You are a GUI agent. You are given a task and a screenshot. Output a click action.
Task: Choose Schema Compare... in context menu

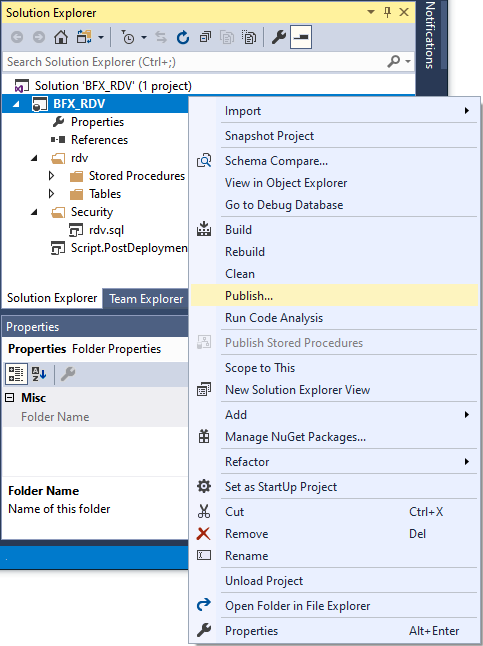(334, 161)
